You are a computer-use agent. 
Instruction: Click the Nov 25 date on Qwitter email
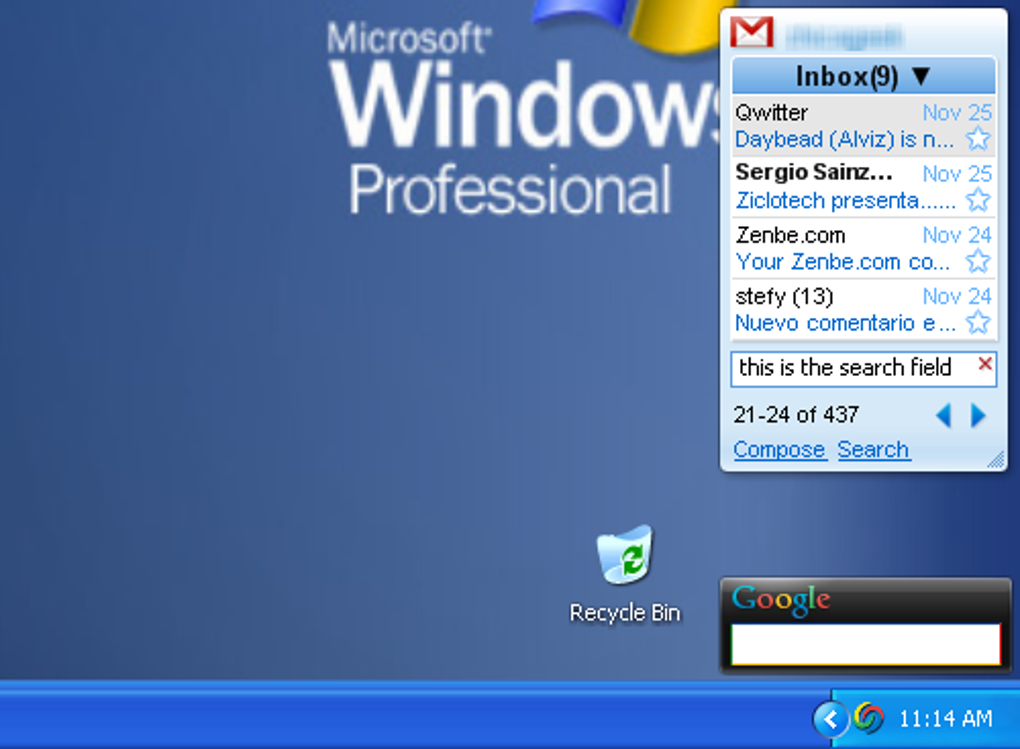pyautogui.click(x=957, y=113)
